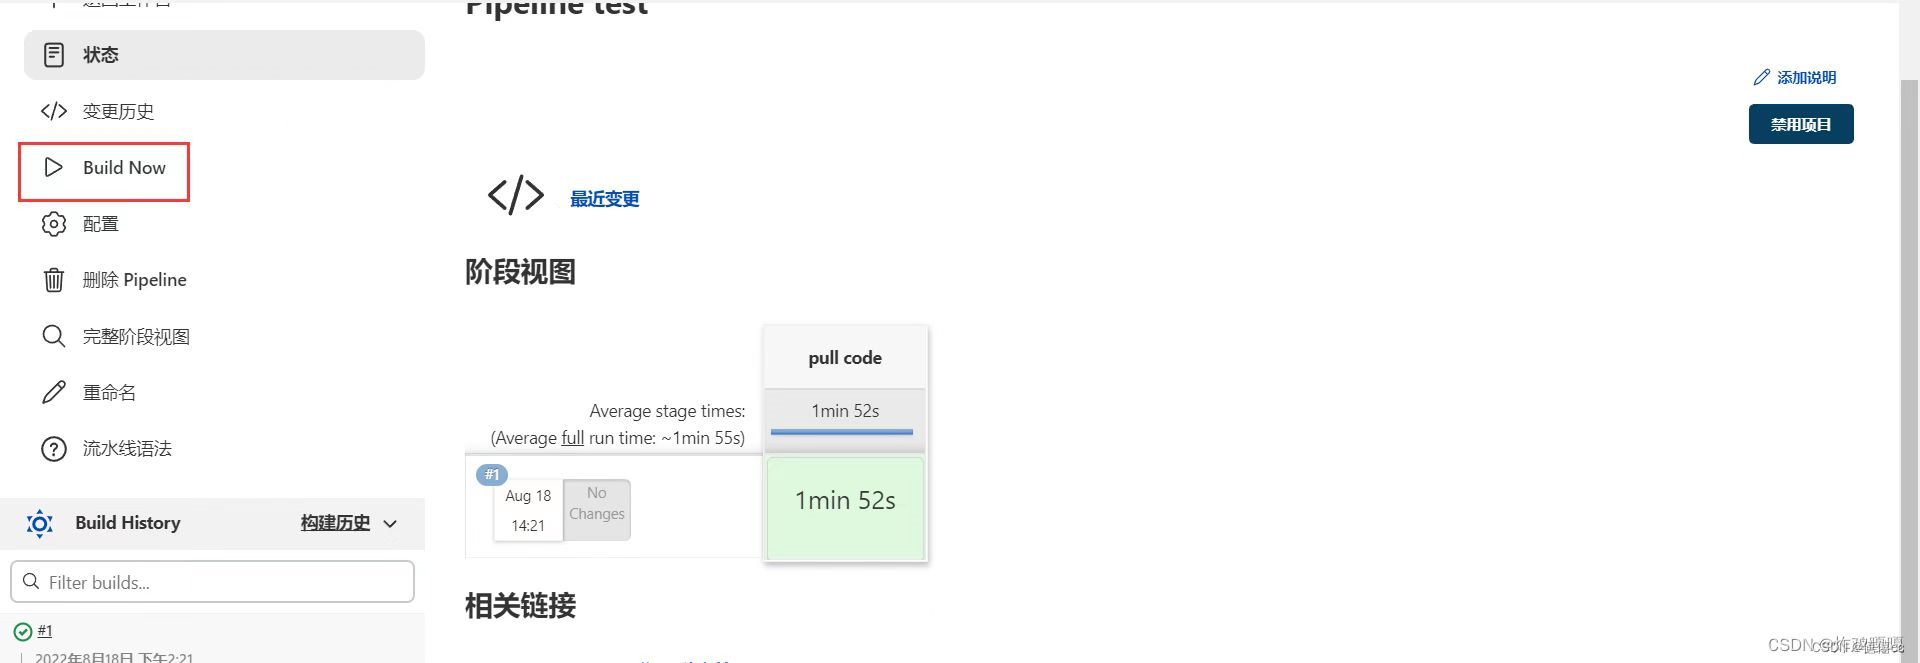Open the 状态 sidebar menu item
1920x663 pixels.
pos(101,55)
